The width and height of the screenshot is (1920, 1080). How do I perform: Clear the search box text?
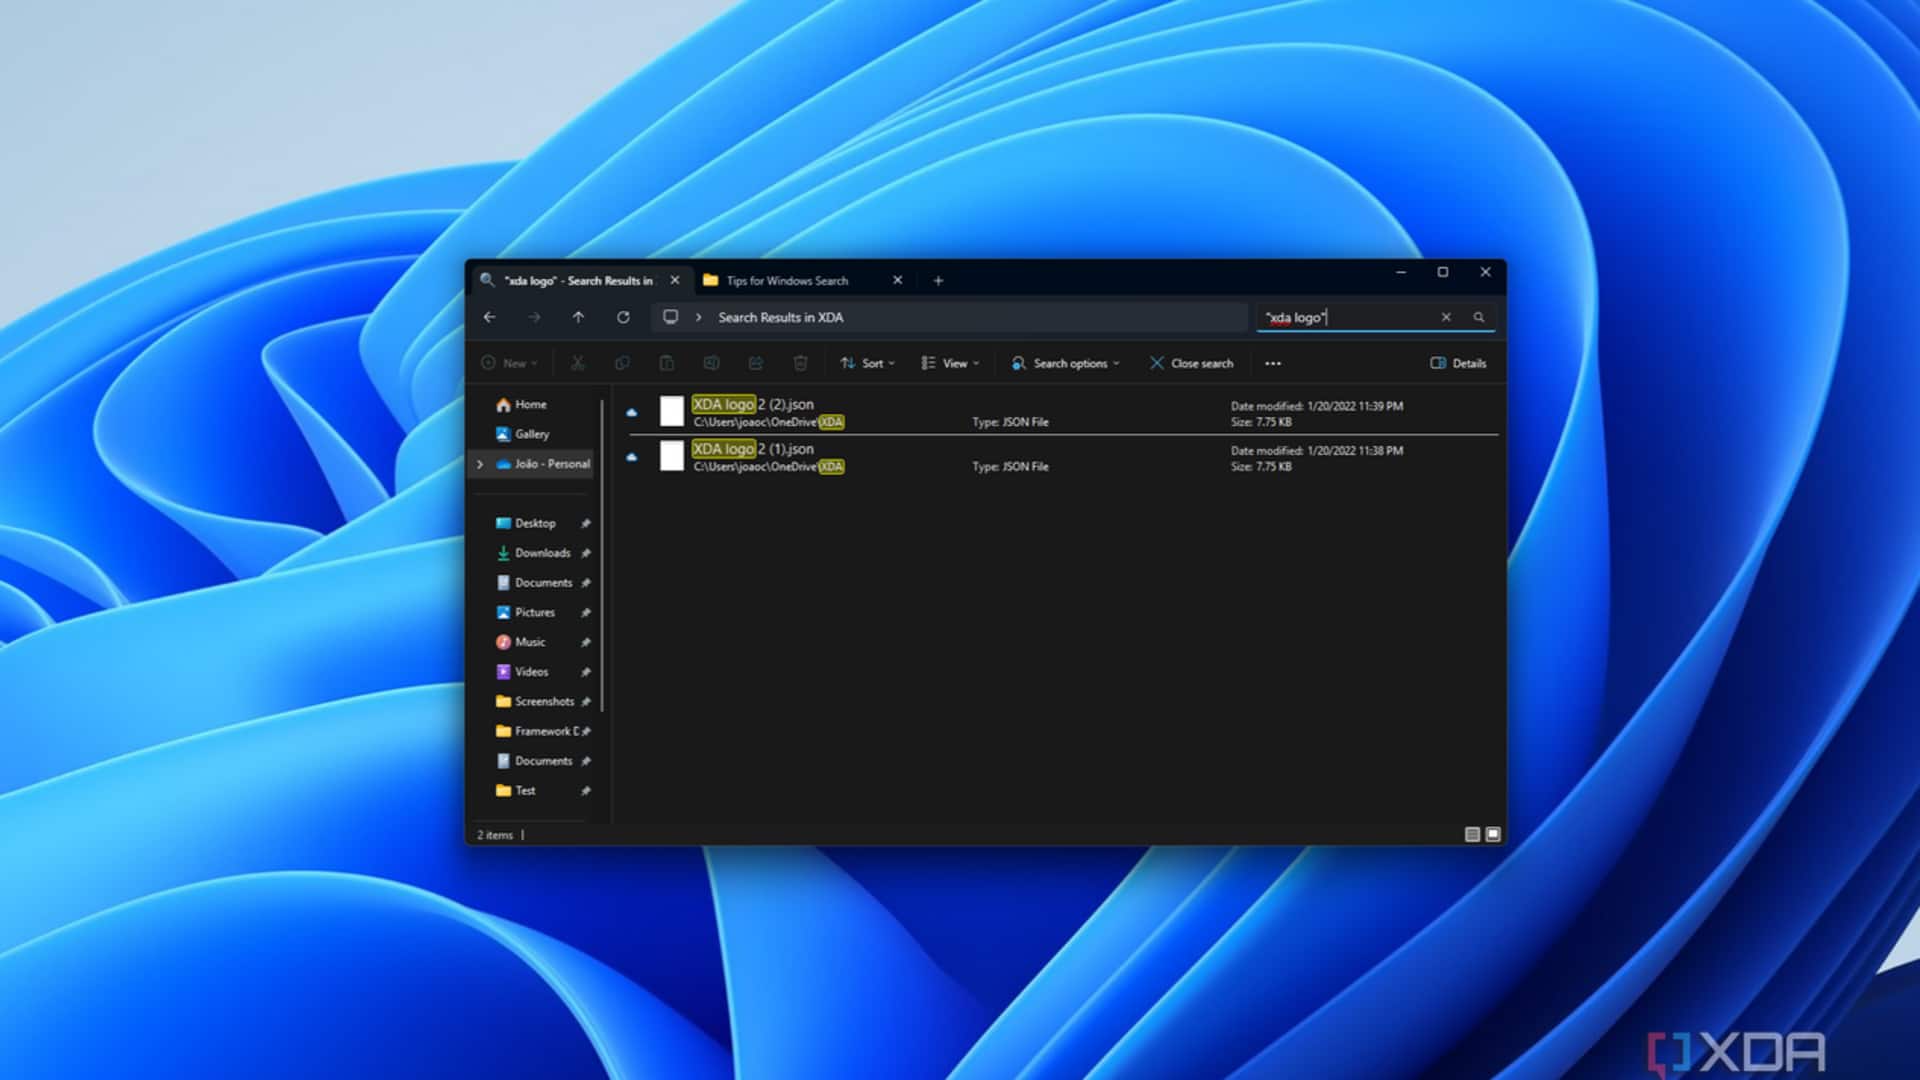[1446, 317]
